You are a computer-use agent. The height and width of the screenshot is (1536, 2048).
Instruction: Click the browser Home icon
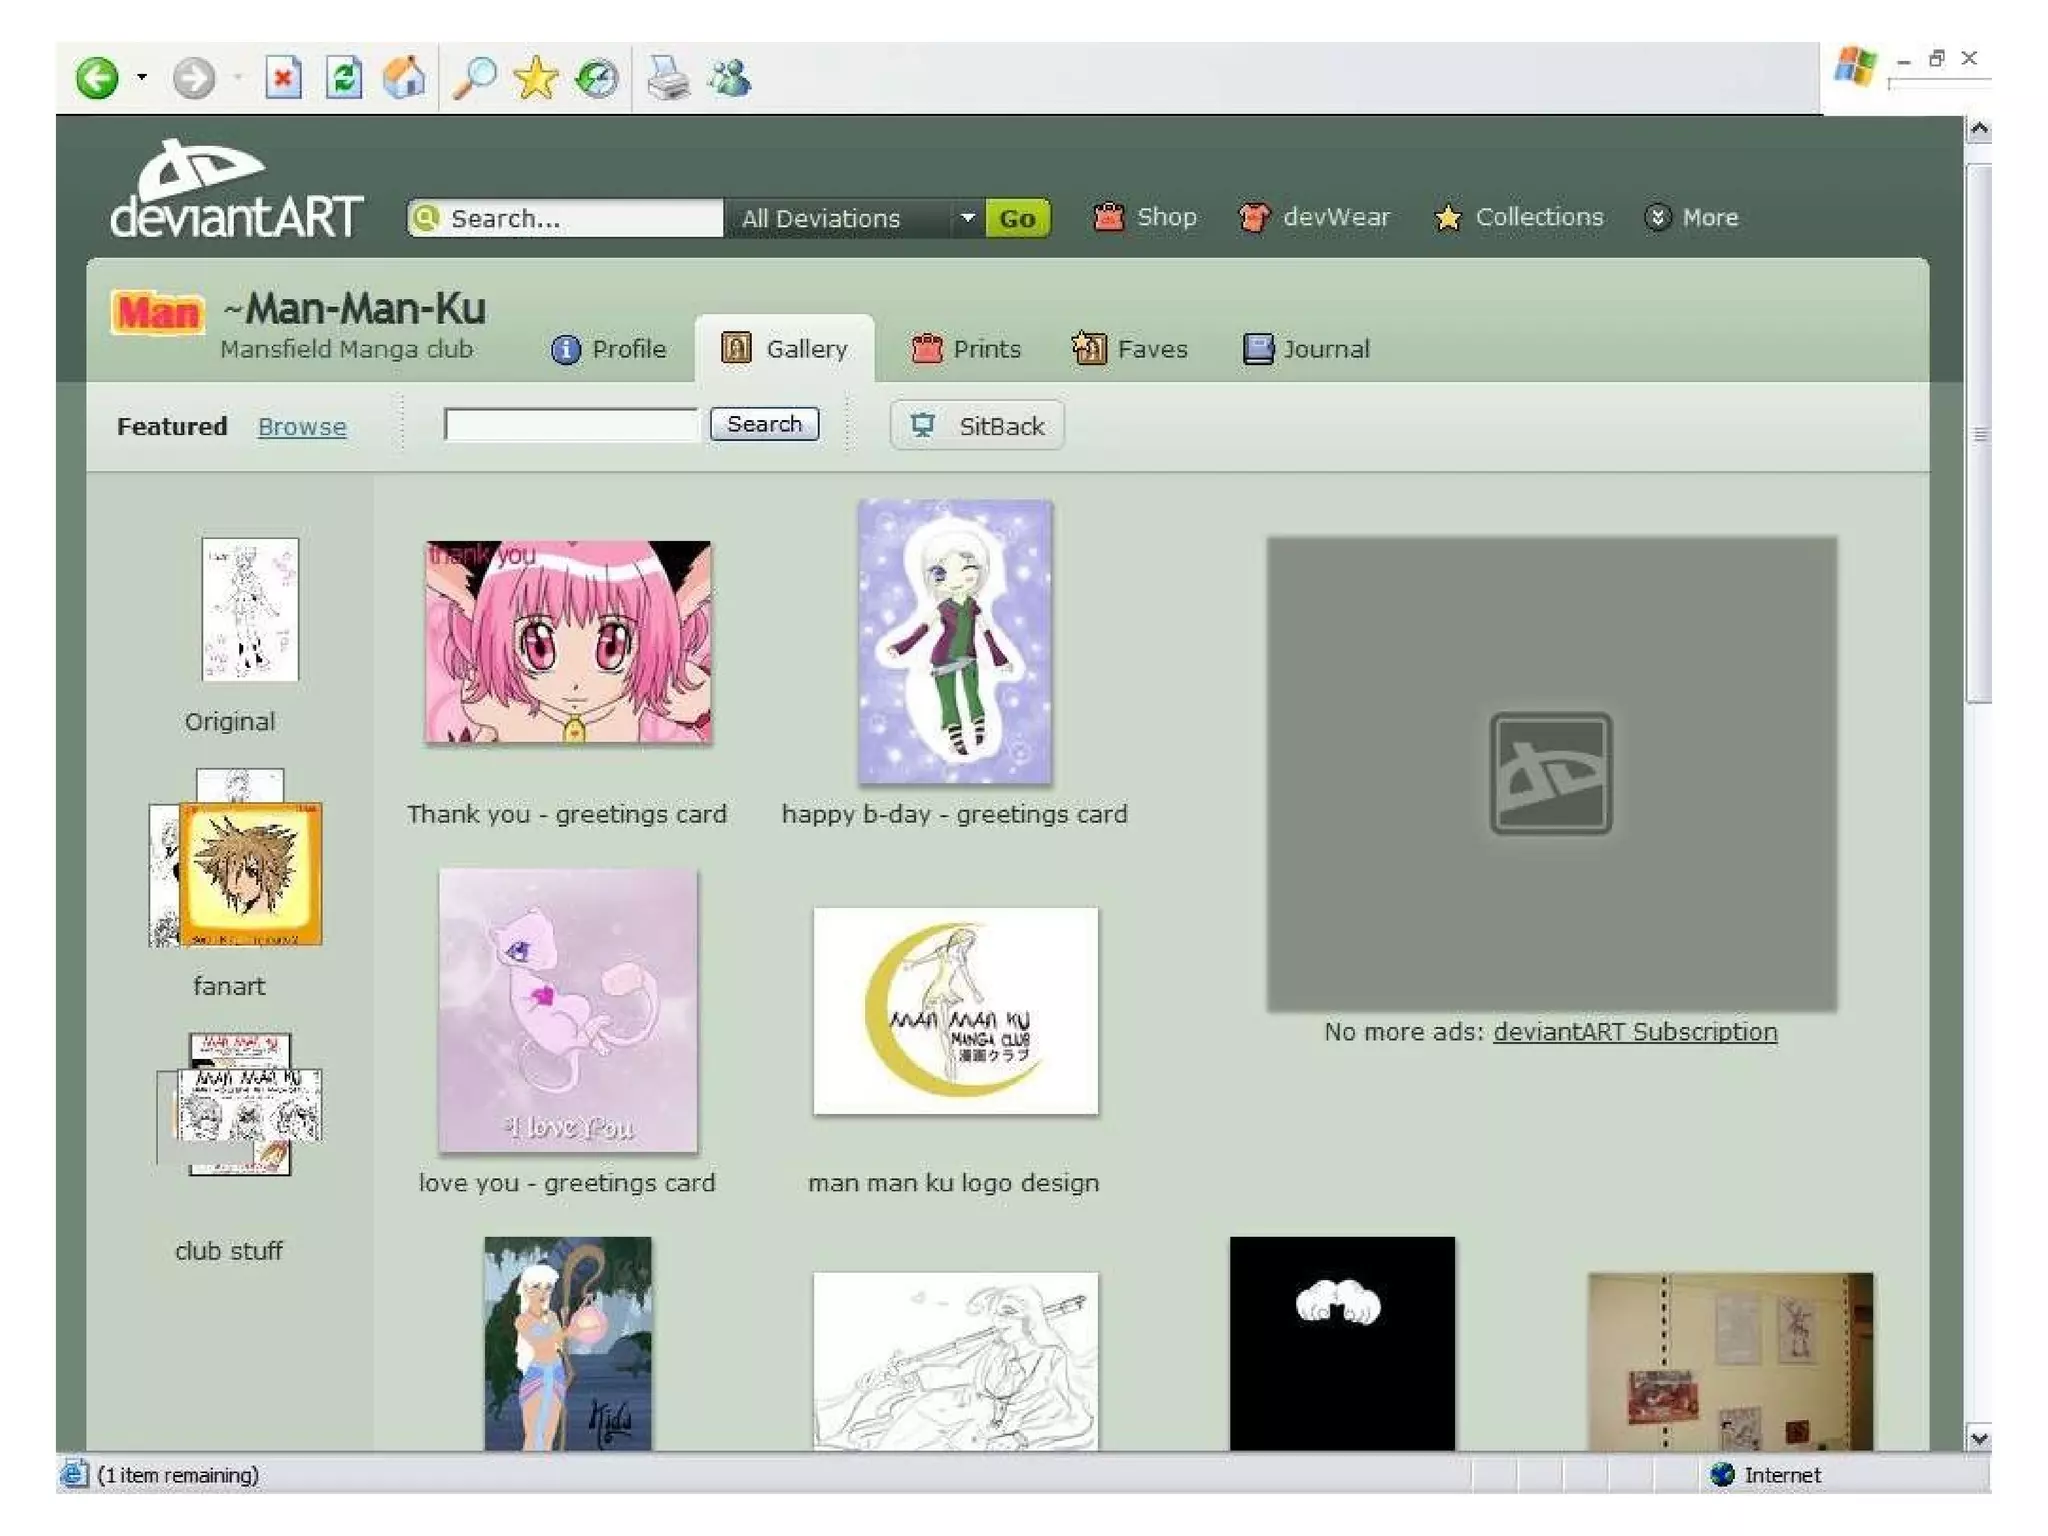point(405,78)
